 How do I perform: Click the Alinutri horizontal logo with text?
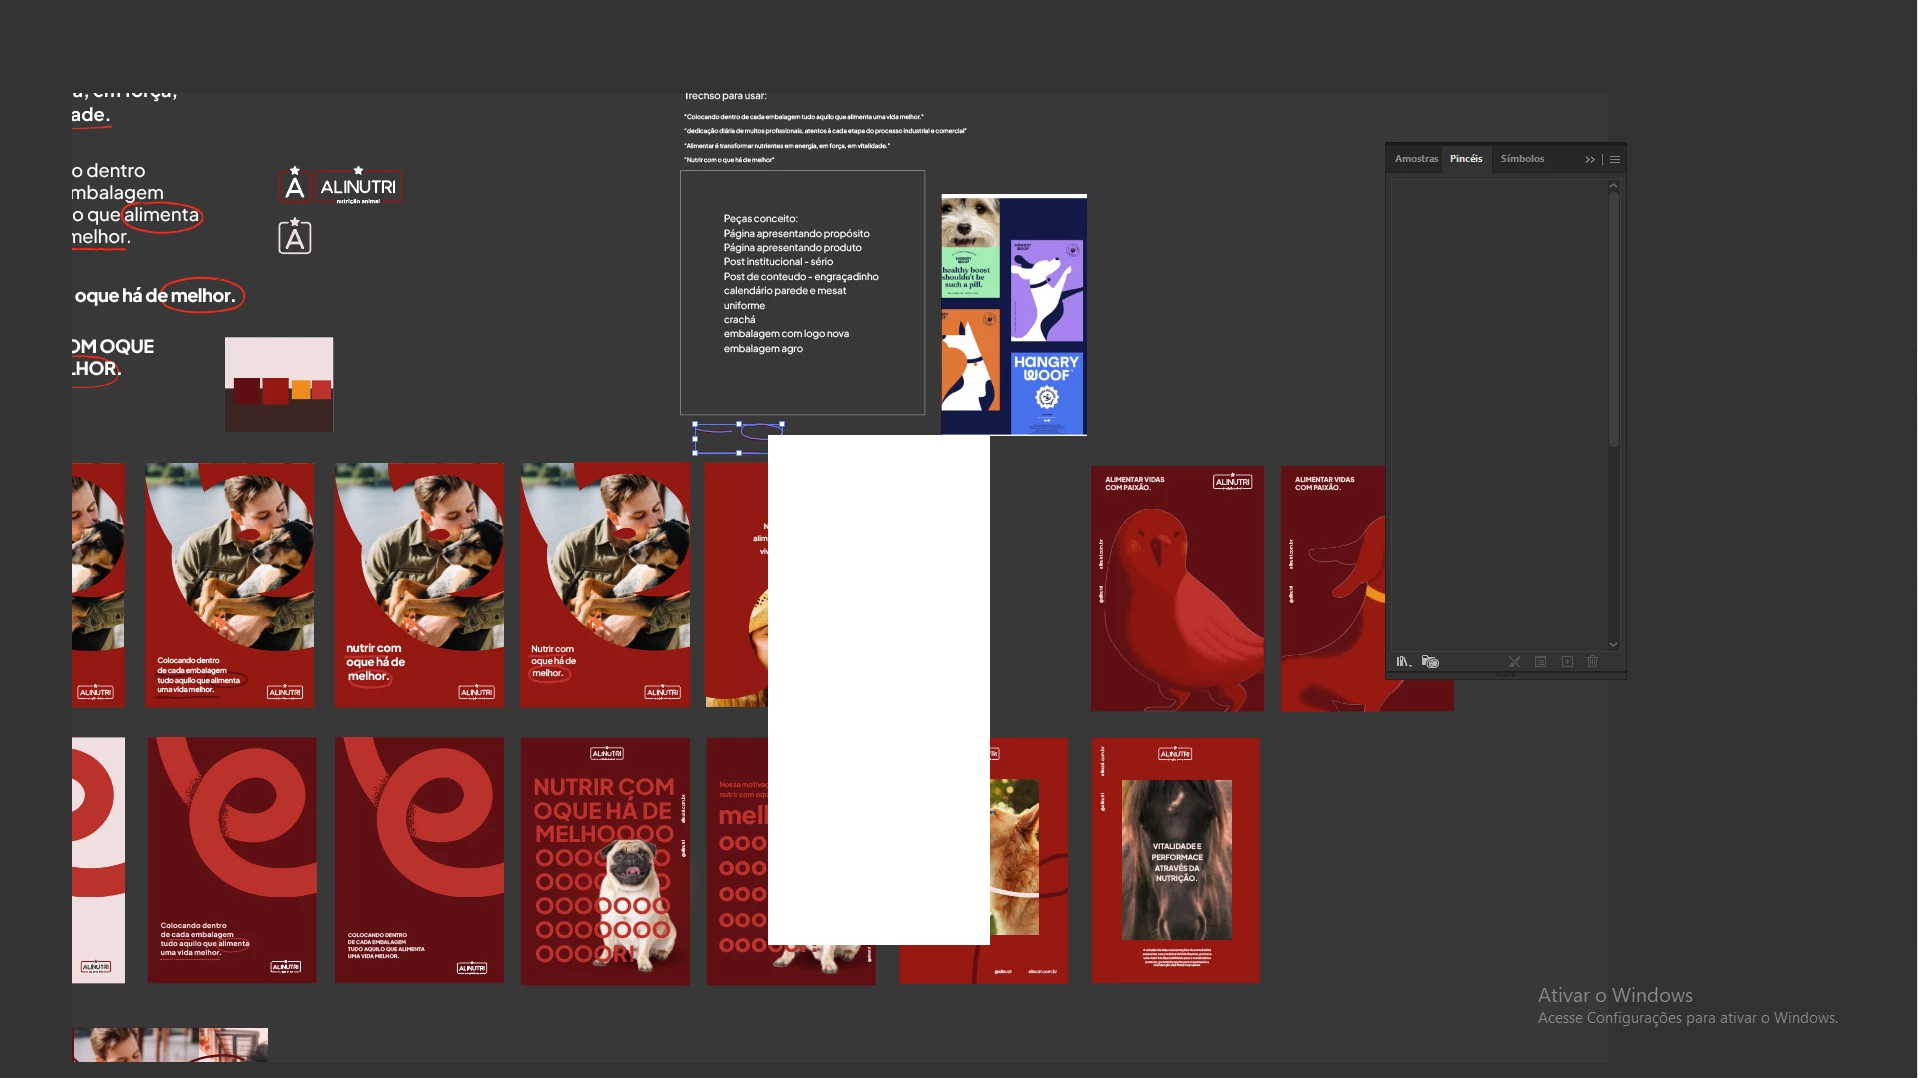point(358,187)
